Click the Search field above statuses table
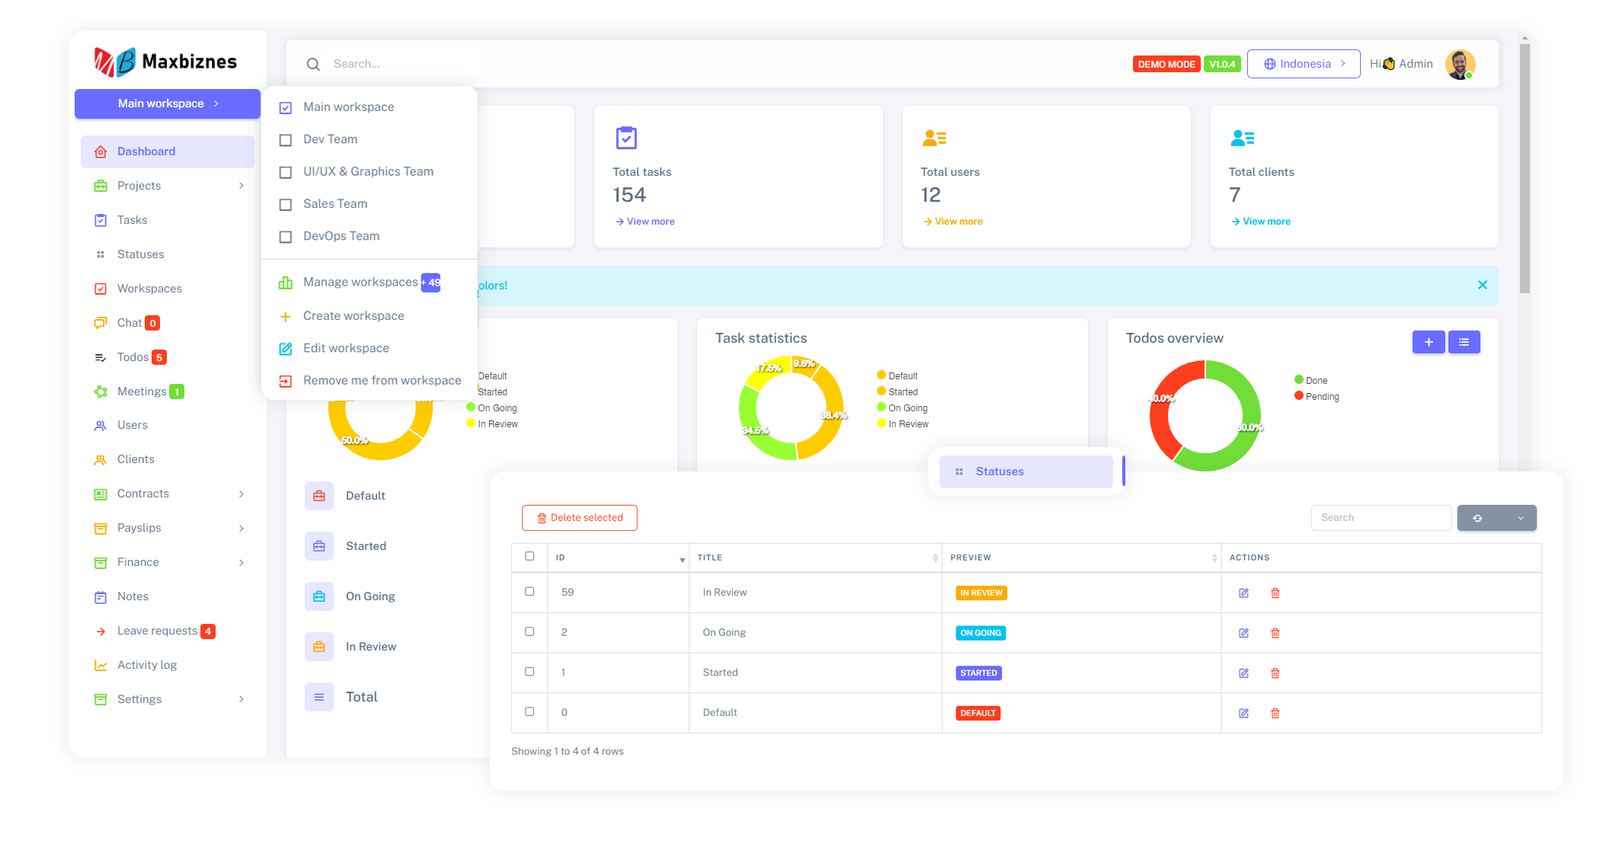The height and width of the screenshot is (850, 1600). point(1380,518)
